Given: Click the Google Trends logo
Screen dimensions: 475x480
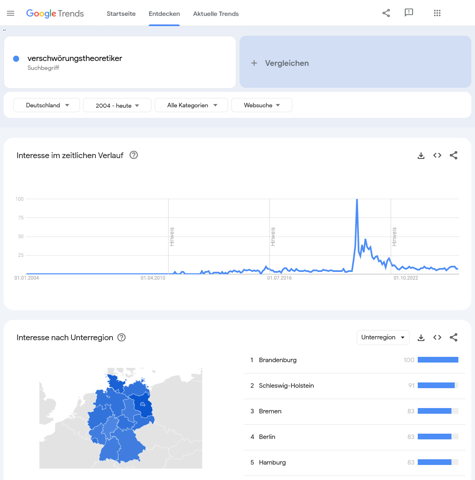Looking at the screenshot, I should coord(55,13).
